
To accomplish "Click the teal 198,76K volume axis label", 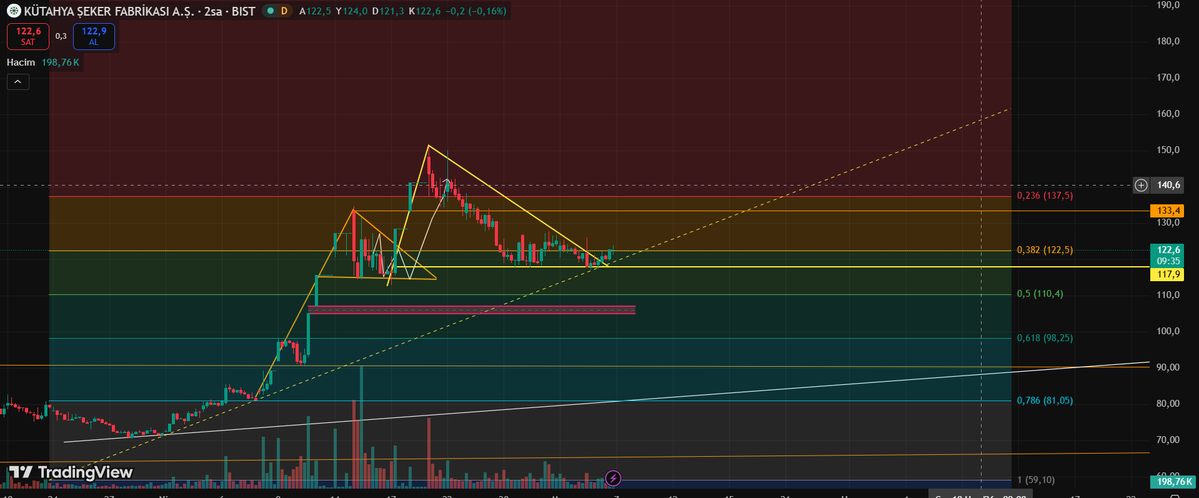I will (x=1173, y=481).
